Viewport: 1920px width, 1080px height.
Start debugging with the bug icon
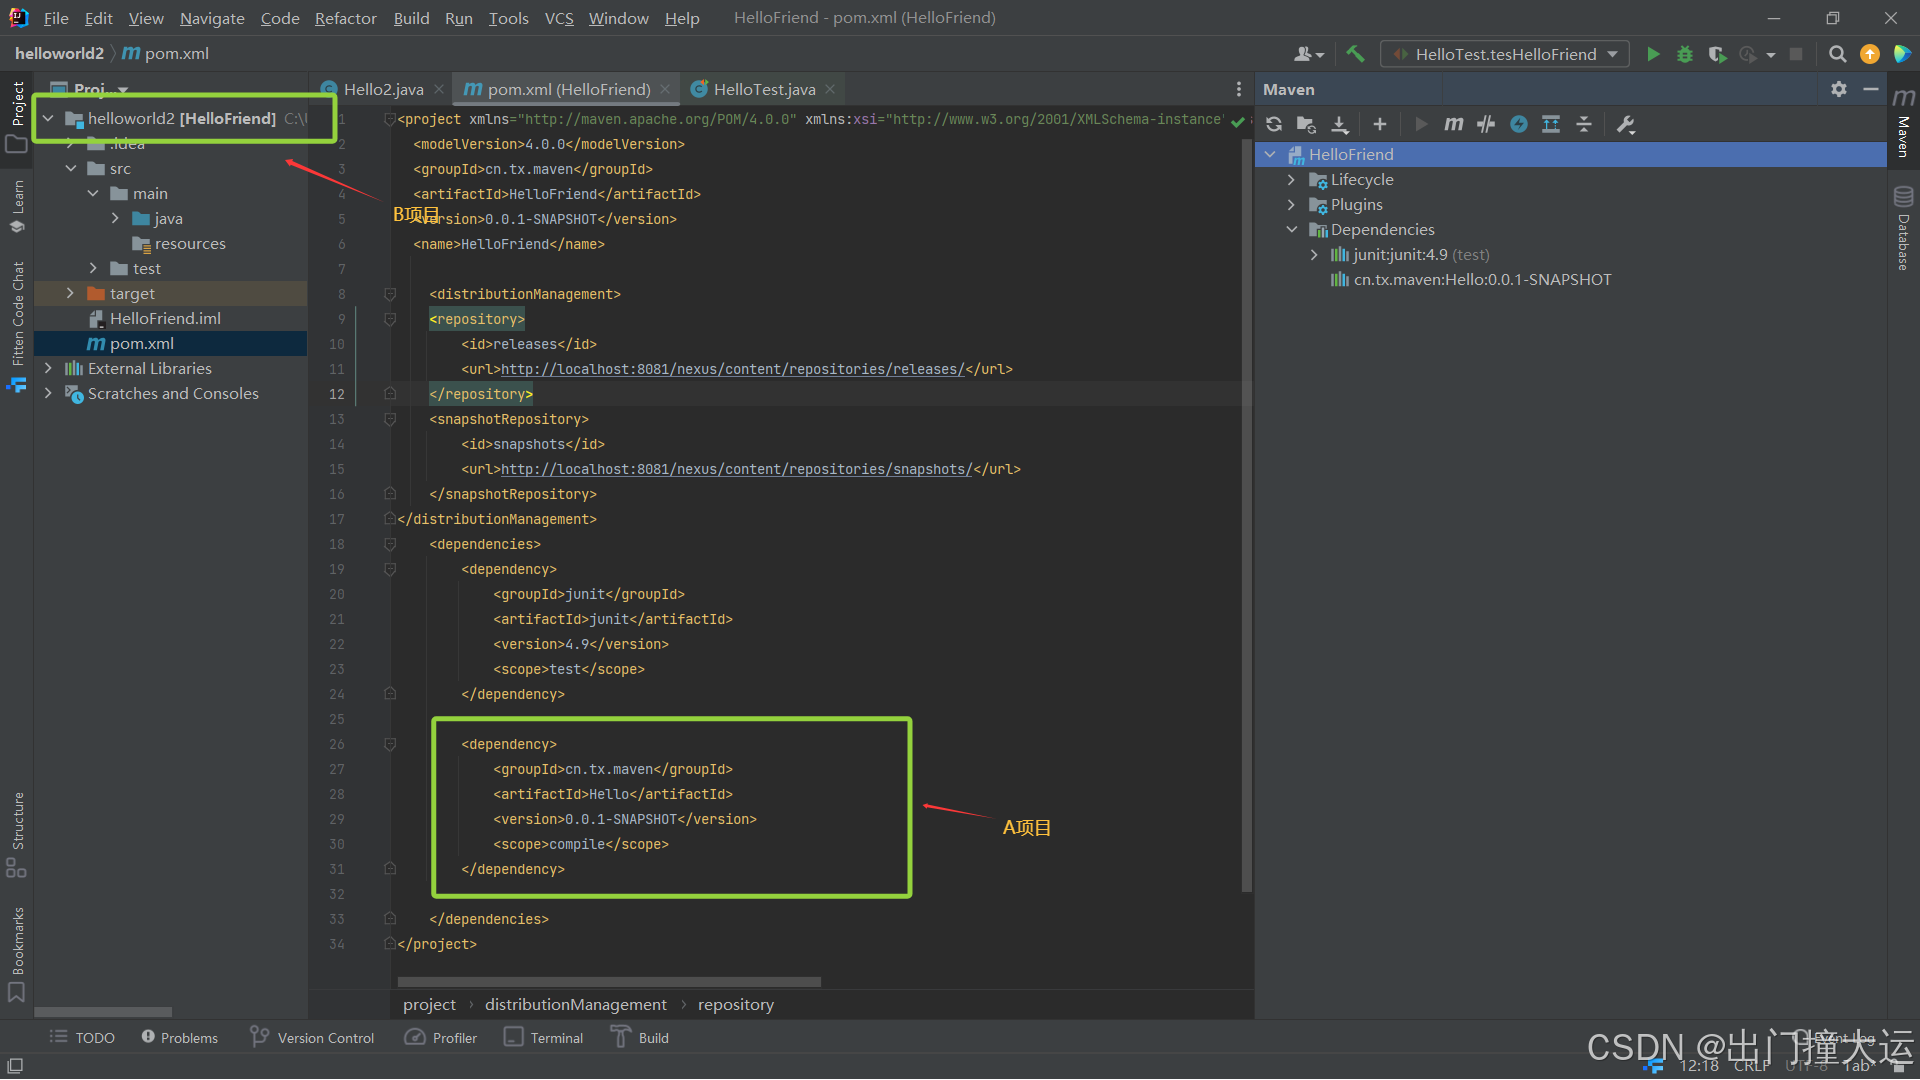pos(1685,54)
